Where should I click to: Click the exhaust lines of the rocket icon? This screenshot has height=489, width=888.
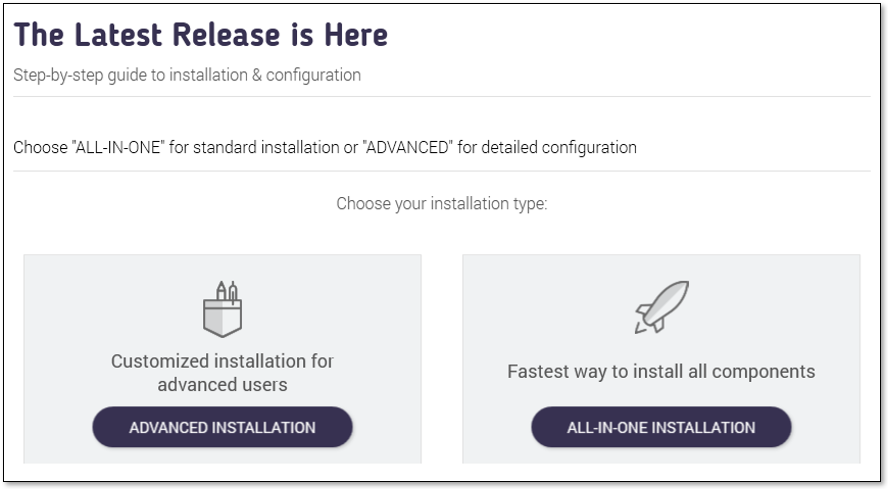point(641,327)
